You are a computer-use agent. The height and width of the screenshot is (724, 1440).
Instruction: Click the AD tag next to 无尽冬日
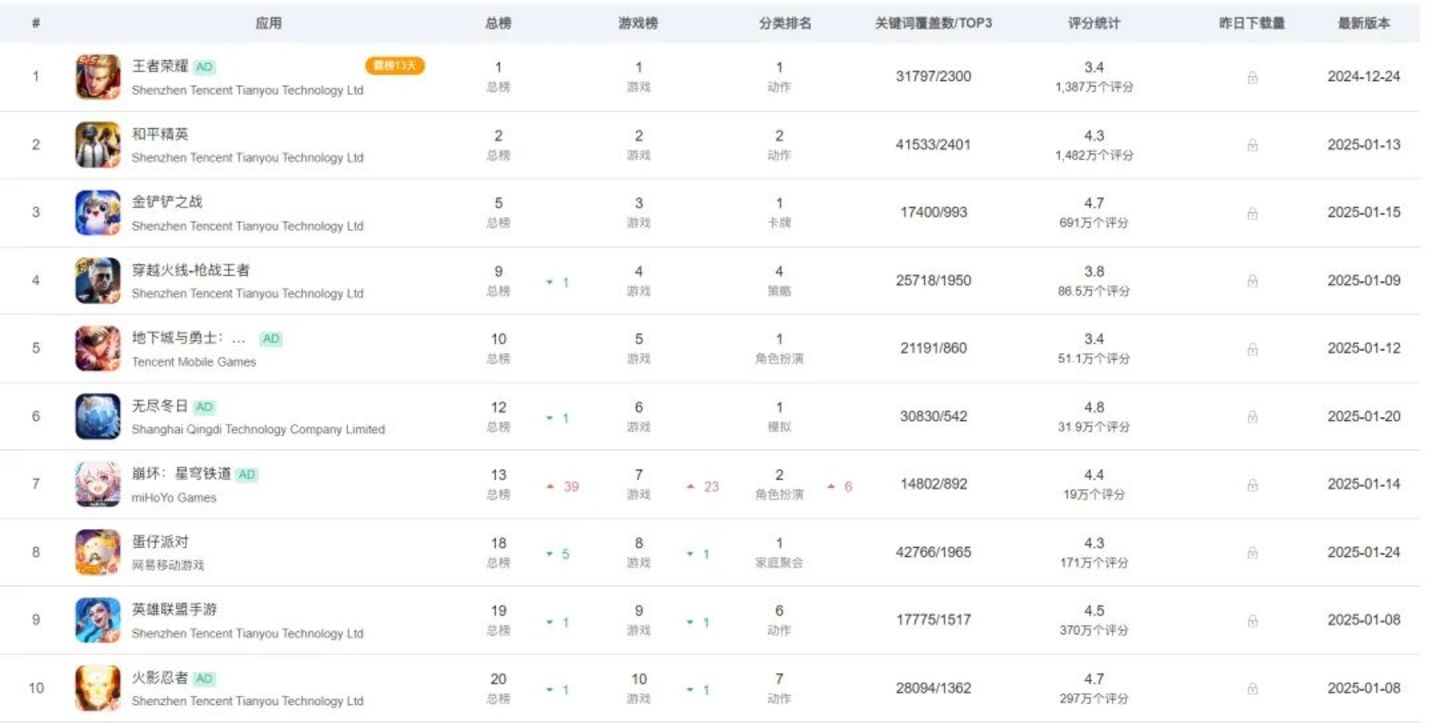[205, 407]
